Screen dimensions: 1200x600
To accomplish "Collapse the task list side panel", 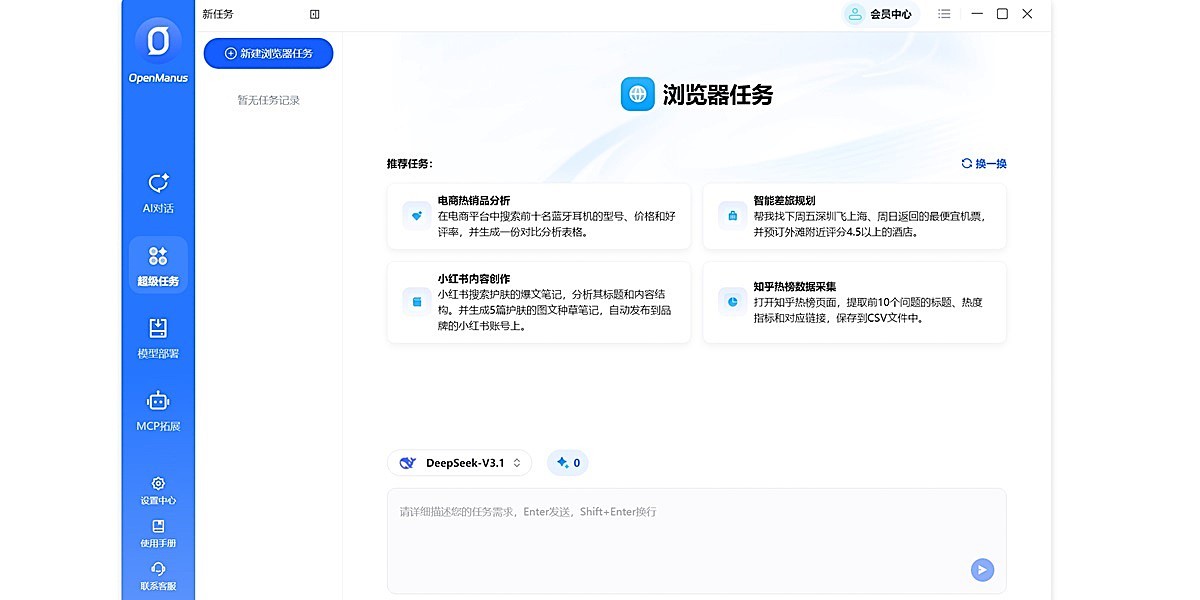I will (315, 14).
